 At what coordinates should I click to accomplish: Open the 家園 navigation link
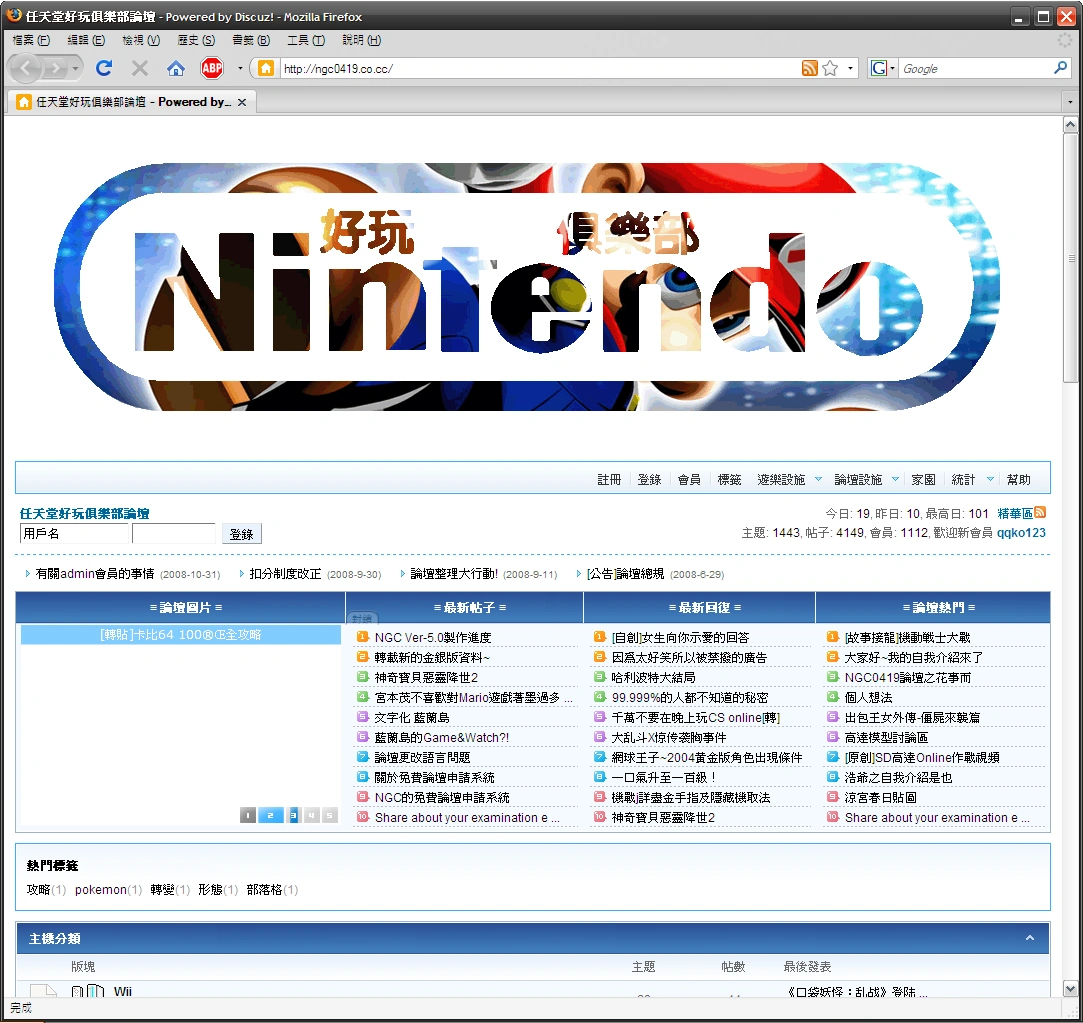pos(923,479)
